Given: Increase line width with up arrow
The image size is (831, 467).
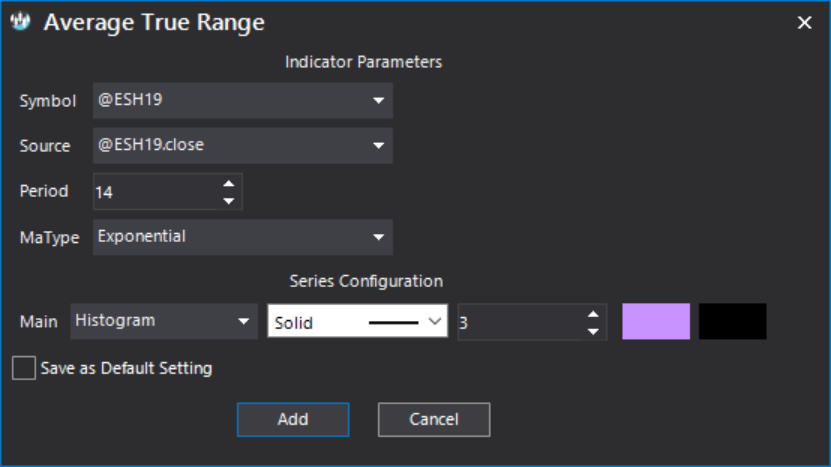Looking at the screenshot, I should point(593,314).
